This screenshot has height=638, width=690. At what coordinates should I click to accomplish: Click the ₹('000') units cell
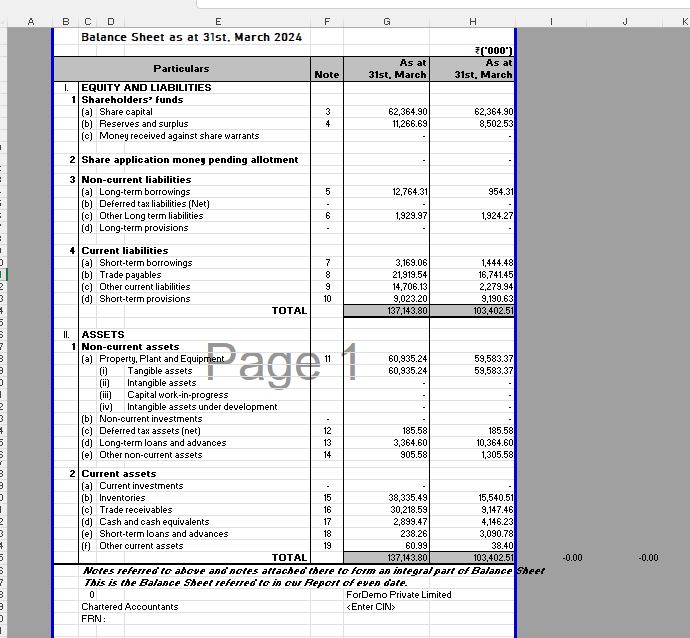[x=494, y=51]
